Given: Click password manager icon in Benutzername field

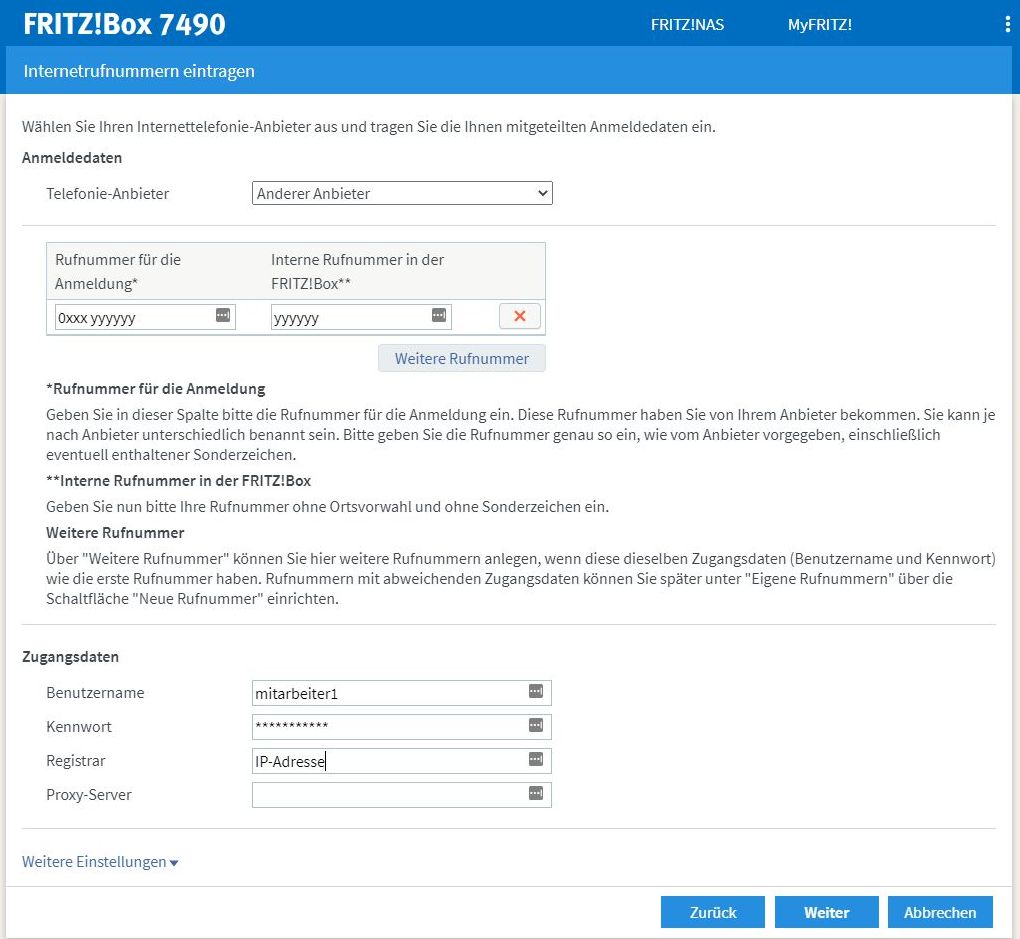Looking at the screenshot, I should coord(536,691).
